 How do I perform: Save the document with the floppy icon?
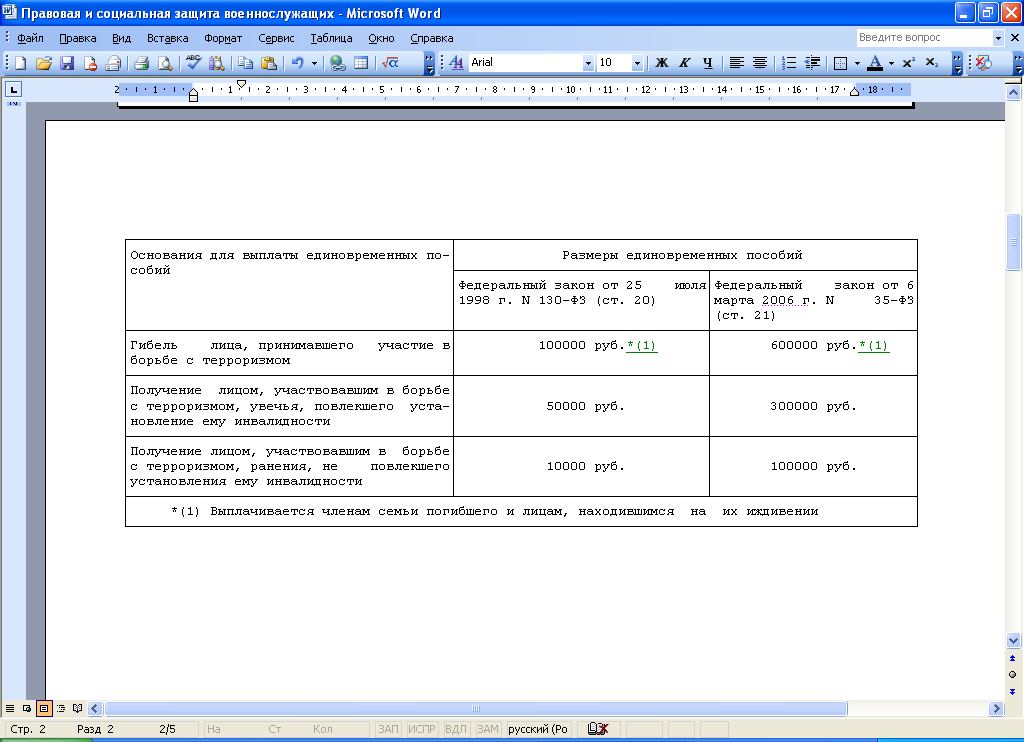[x=67, y=63]
